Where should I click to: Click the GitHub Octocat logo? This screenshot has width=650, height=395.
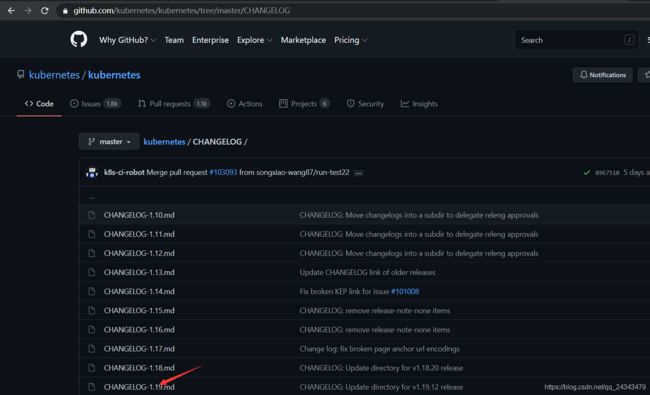coord(79,40)
